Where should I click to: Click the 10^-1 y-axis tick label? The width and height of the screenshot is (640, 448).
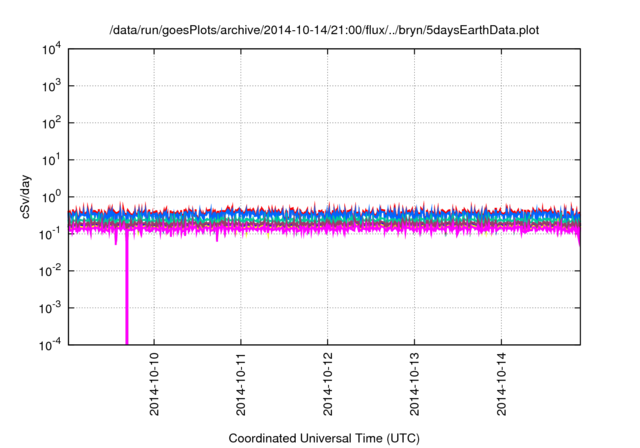coord(51,234)
